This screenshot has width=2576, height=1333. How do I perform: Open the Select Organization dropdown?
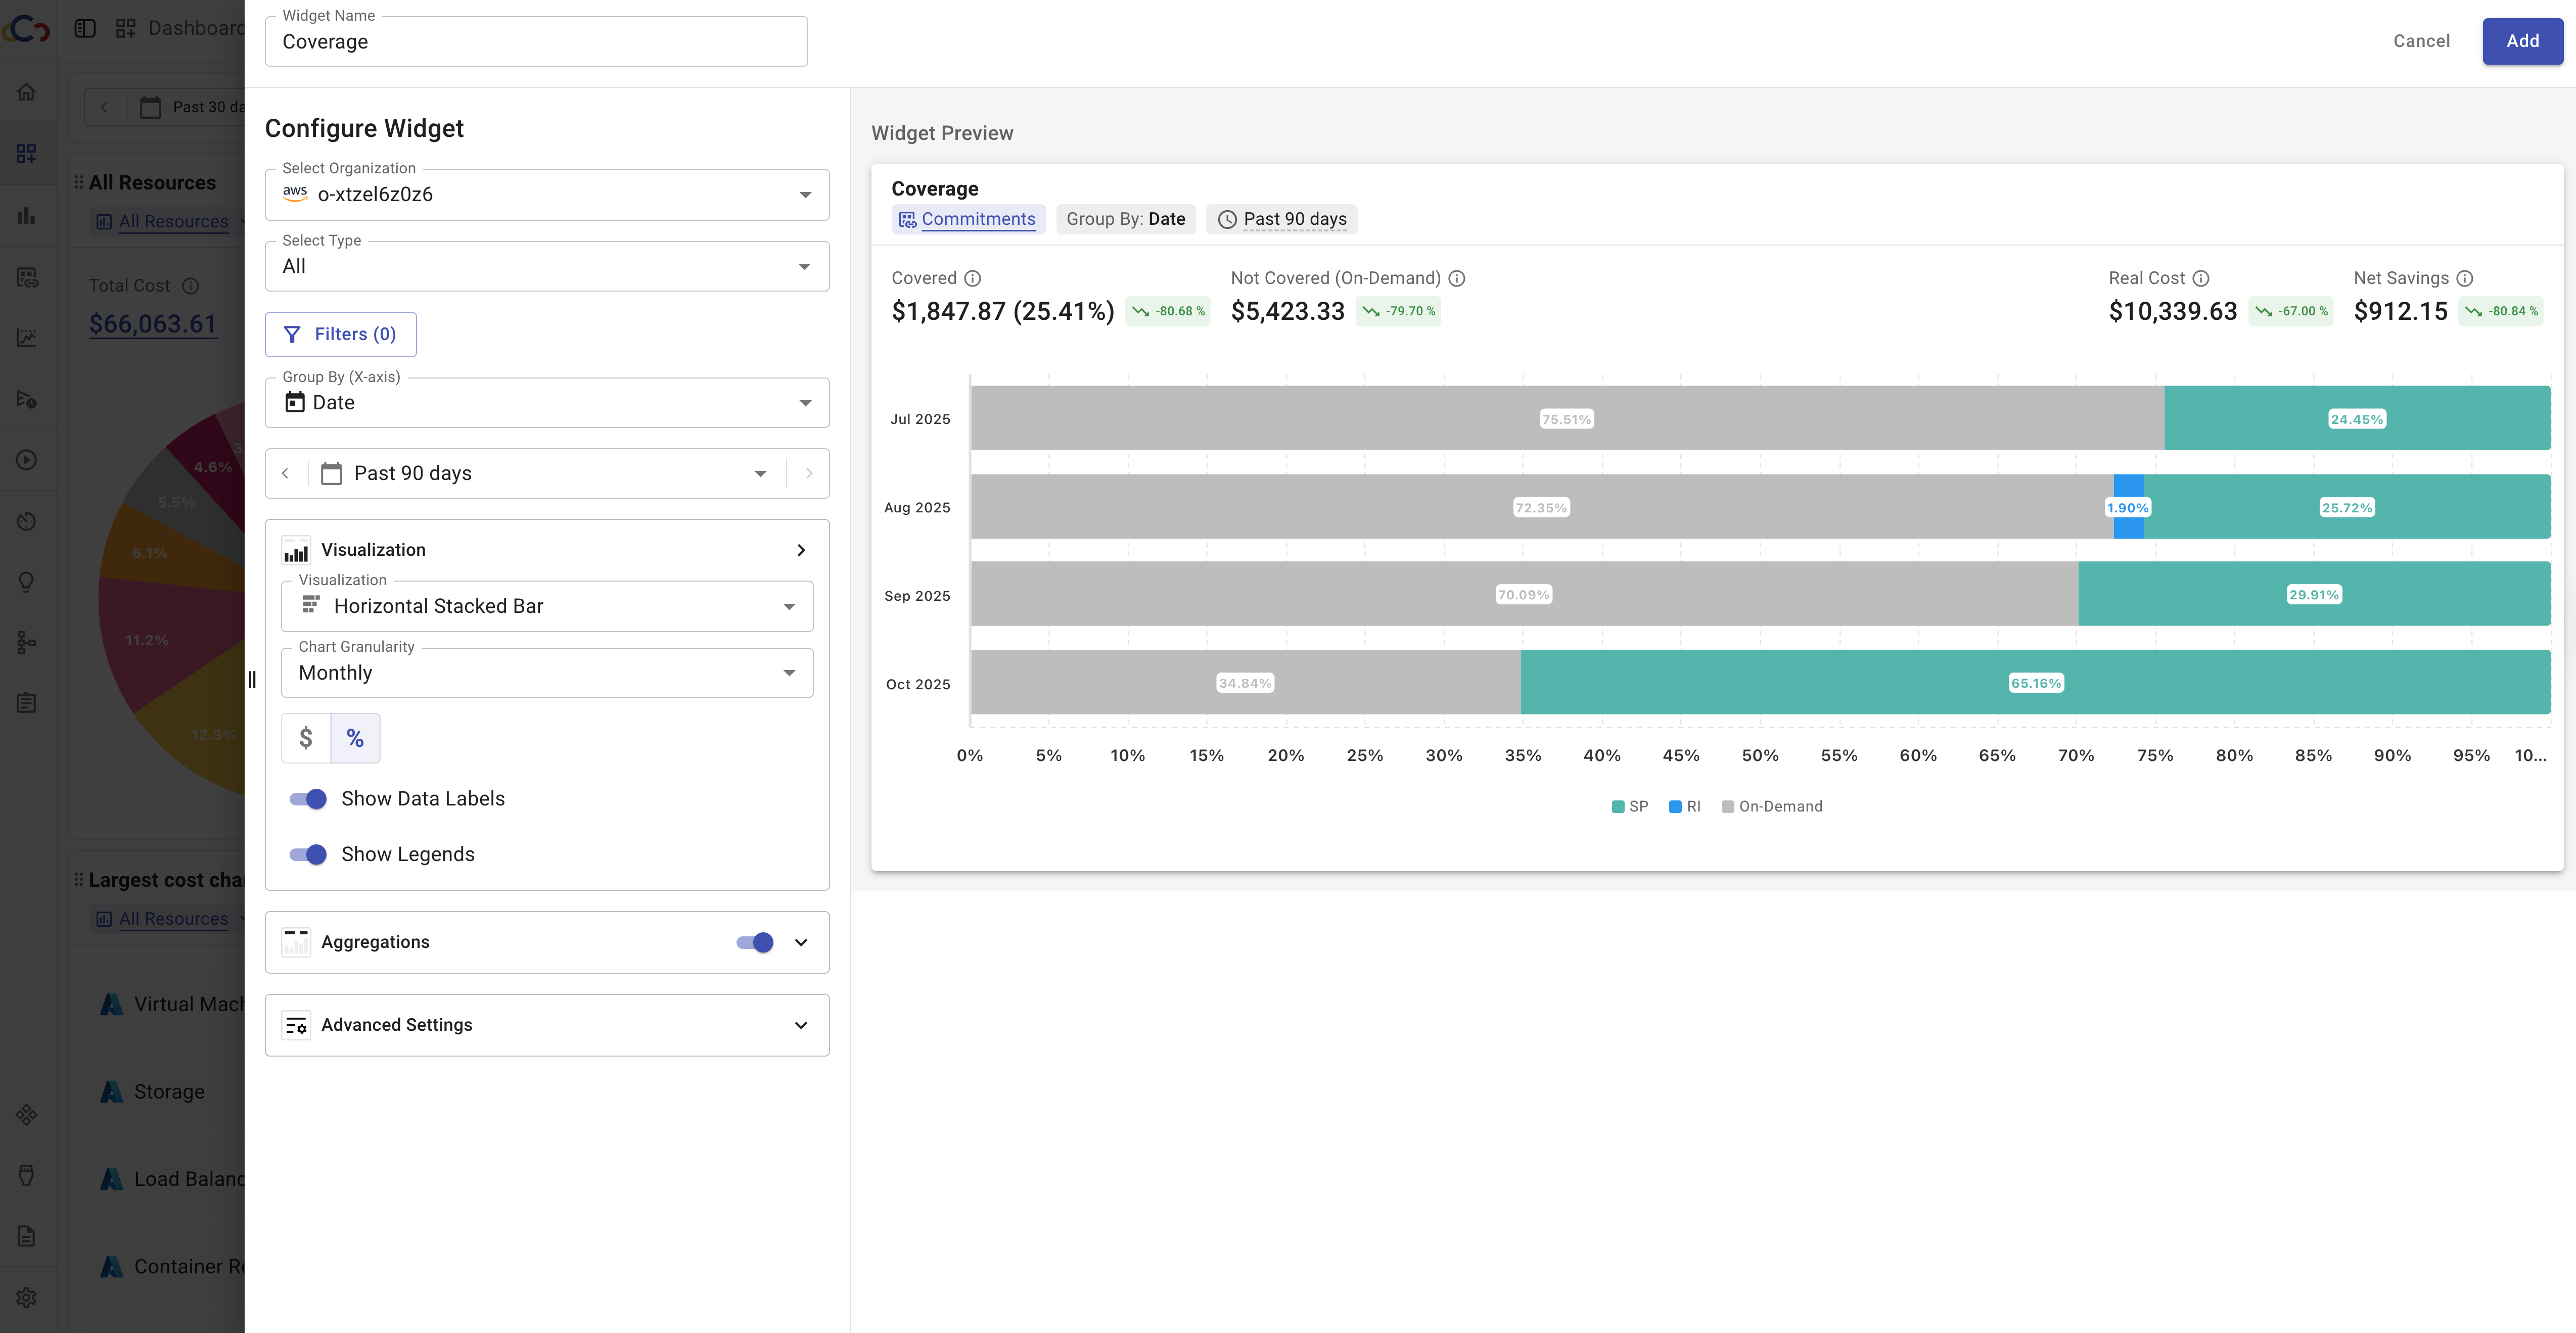(546, 195)
